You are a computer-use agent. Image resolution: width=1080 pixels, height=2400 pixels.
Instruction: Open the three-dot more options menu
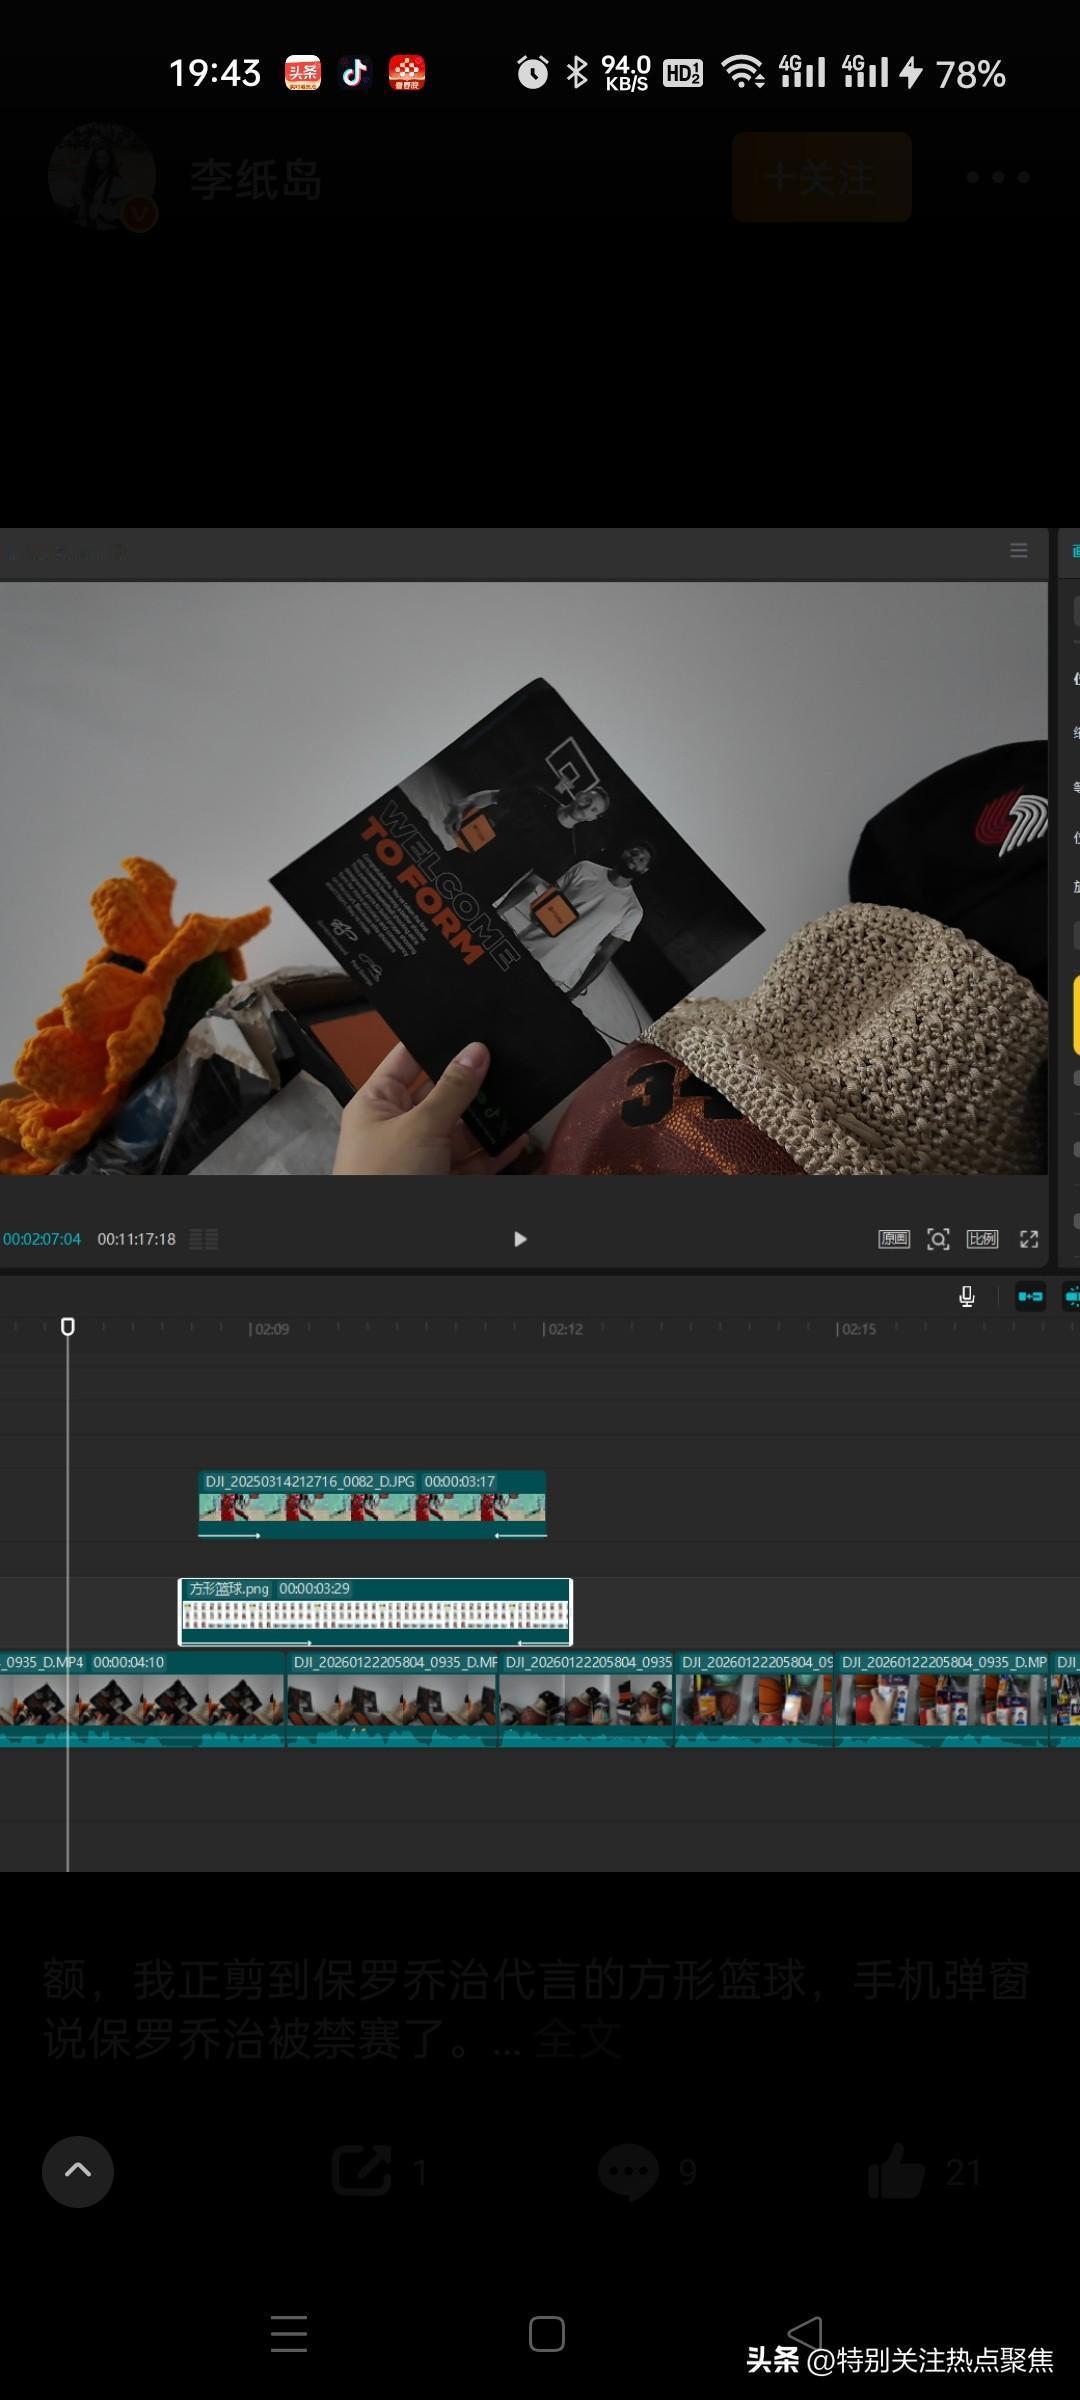tap(998, 177)
